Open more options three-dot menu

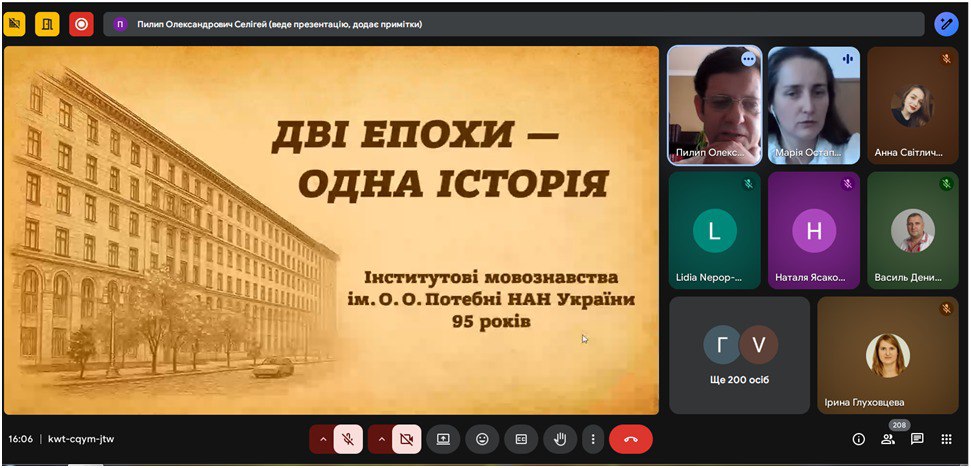tap(593, 439)
